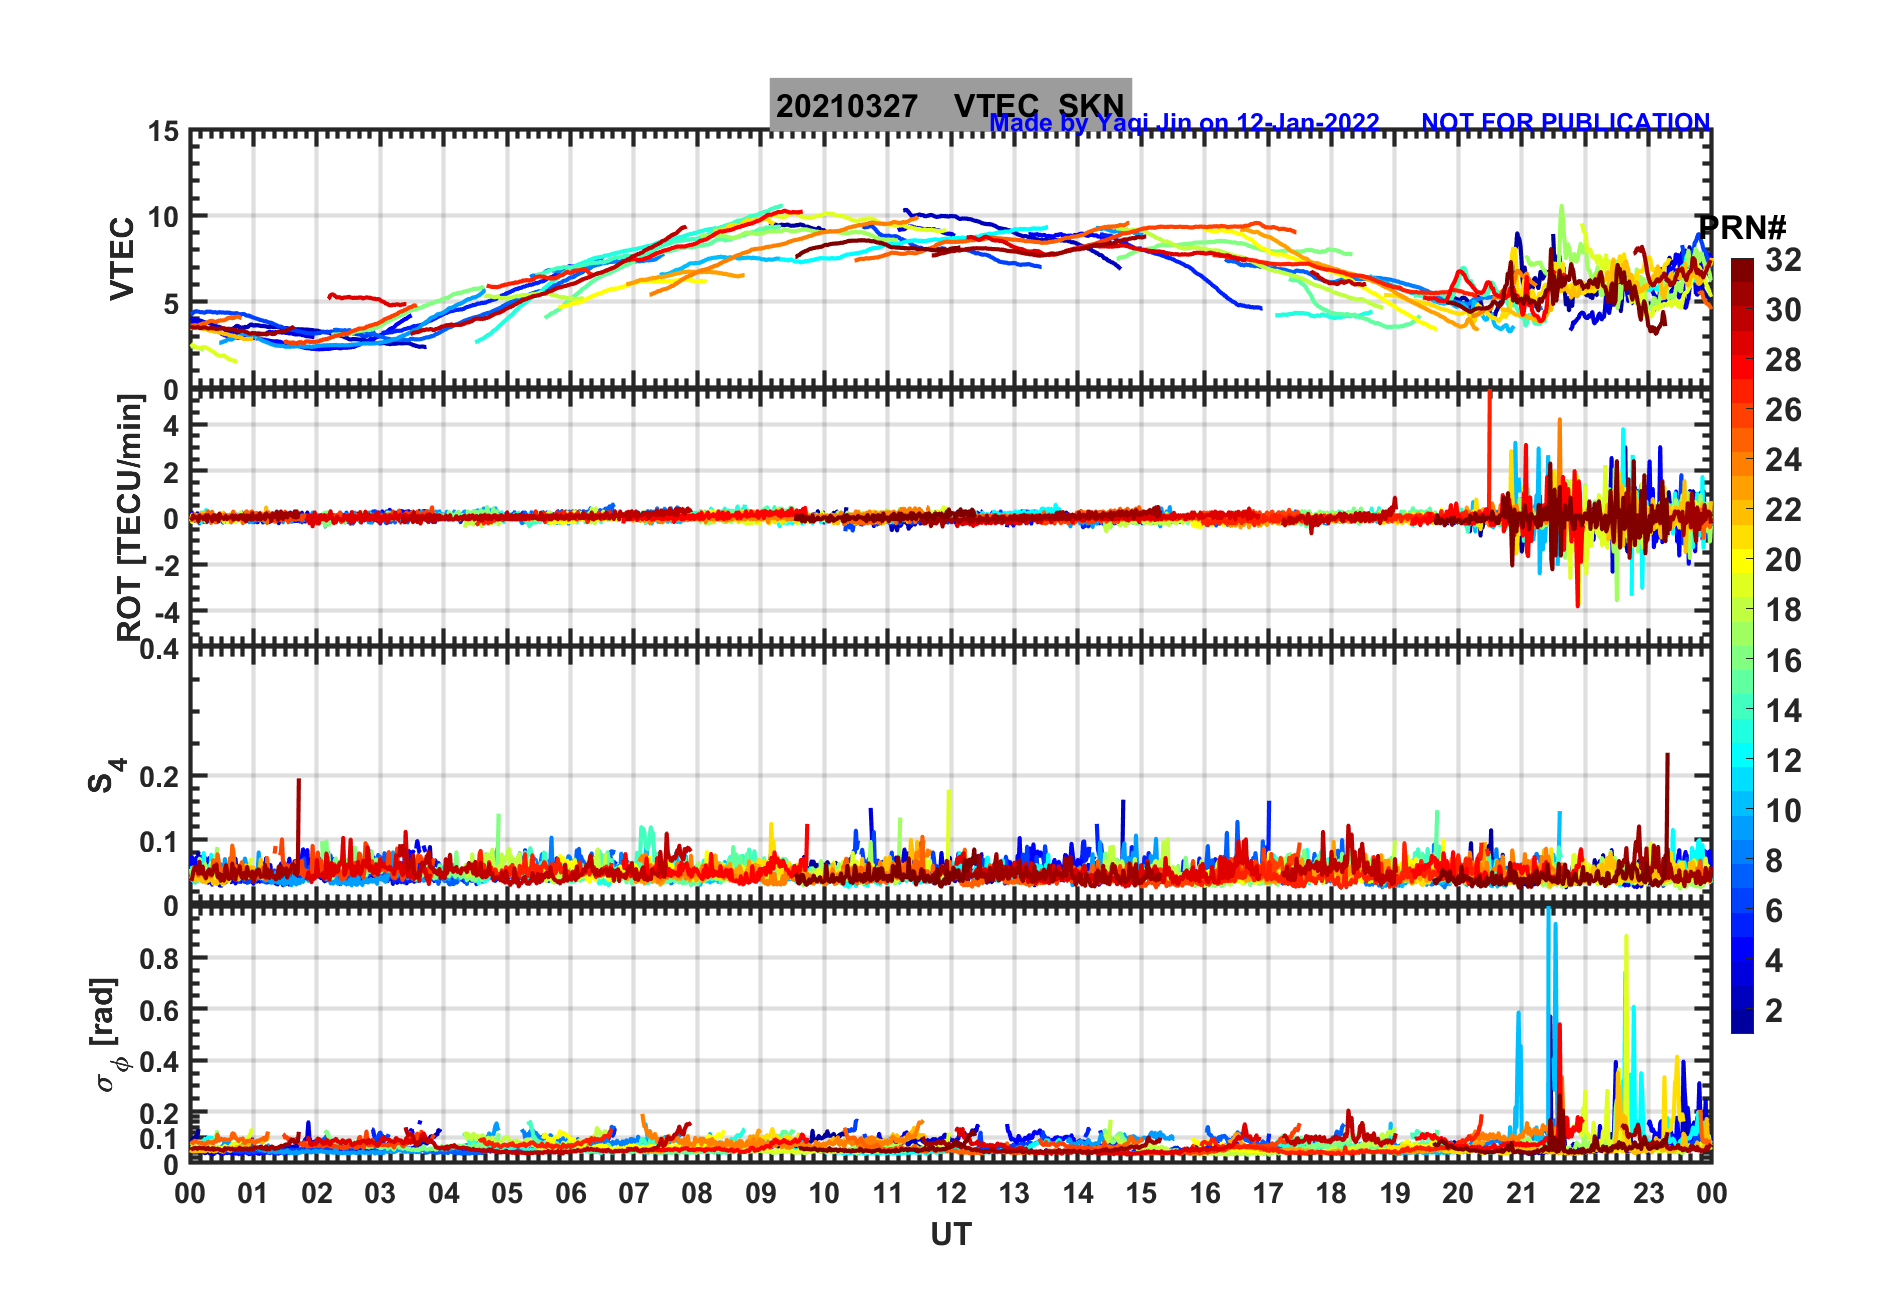Image resolution: width=1902 pixels, height=1292 pixels.
Task: Click the '06' hour tick on UT axis
Action: (570, 1194)
